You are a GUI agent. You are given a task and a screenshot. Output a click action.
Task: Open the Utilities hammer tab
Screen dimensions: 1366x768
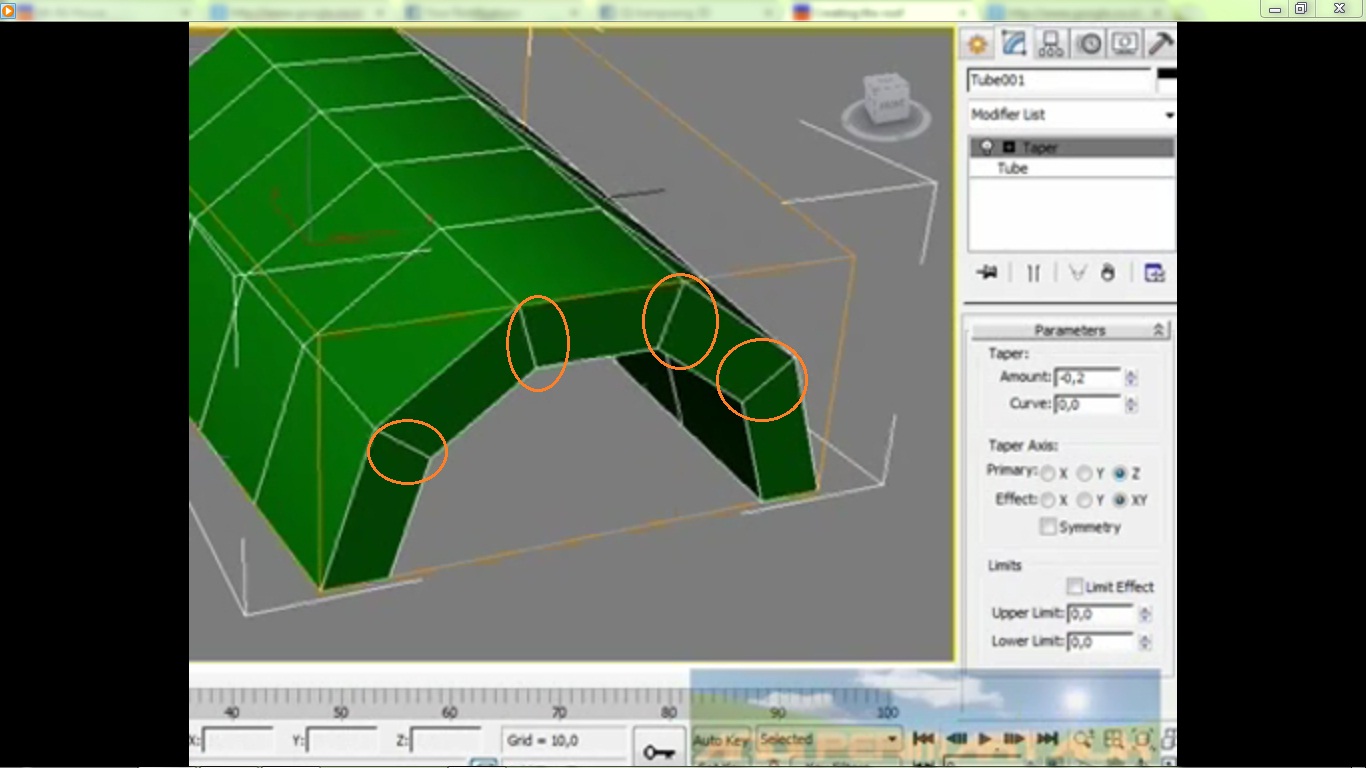point(1160,44)
